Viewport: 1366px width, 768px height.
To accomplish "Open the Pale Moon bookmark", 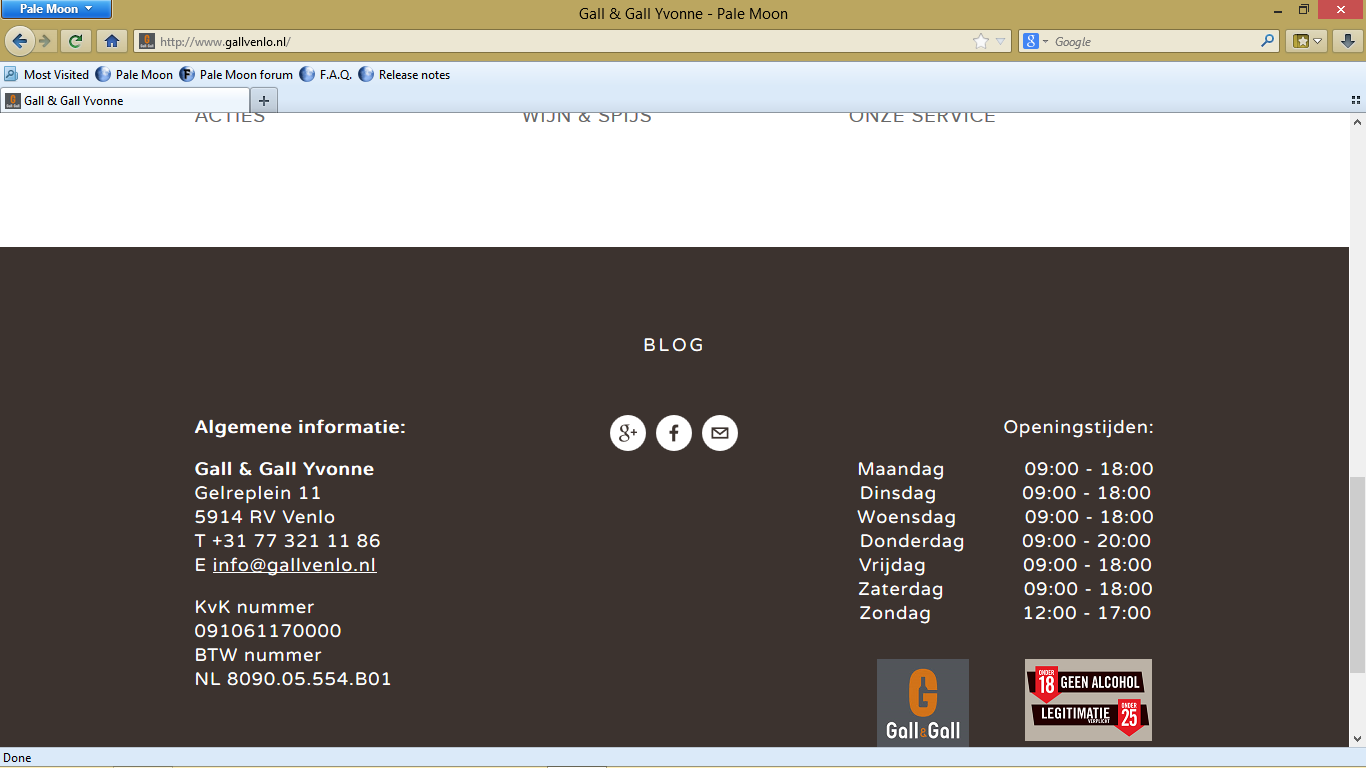I will coord(134,74).
